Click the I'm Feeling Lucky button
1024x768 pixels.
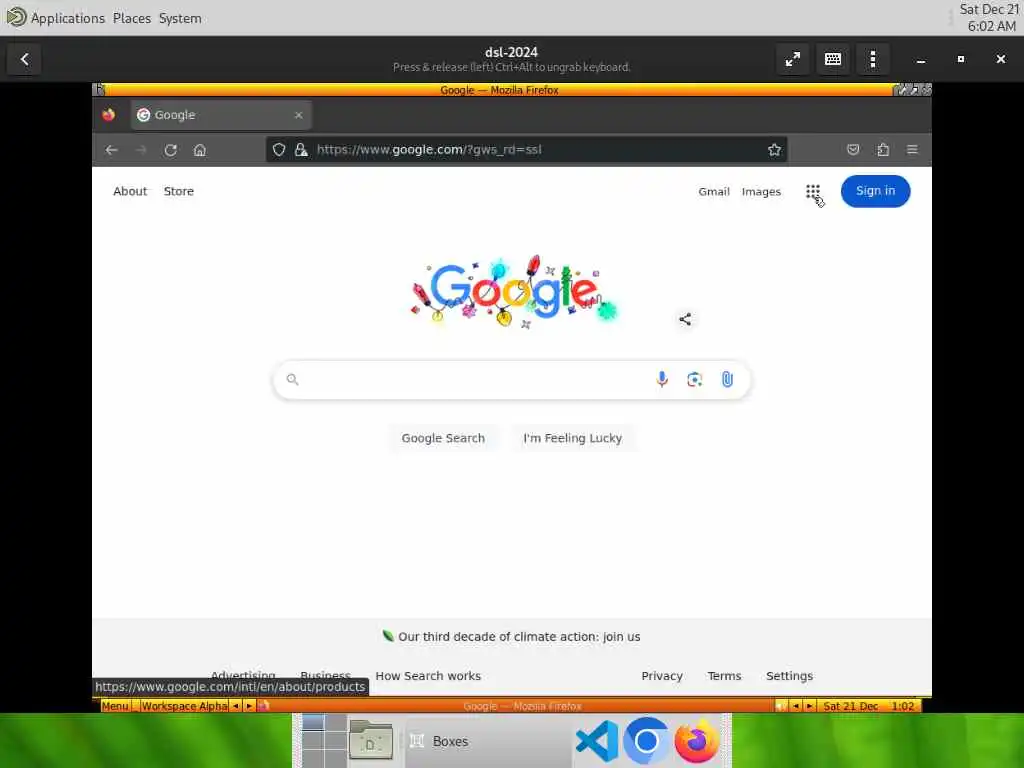click(x=572, y=438)
